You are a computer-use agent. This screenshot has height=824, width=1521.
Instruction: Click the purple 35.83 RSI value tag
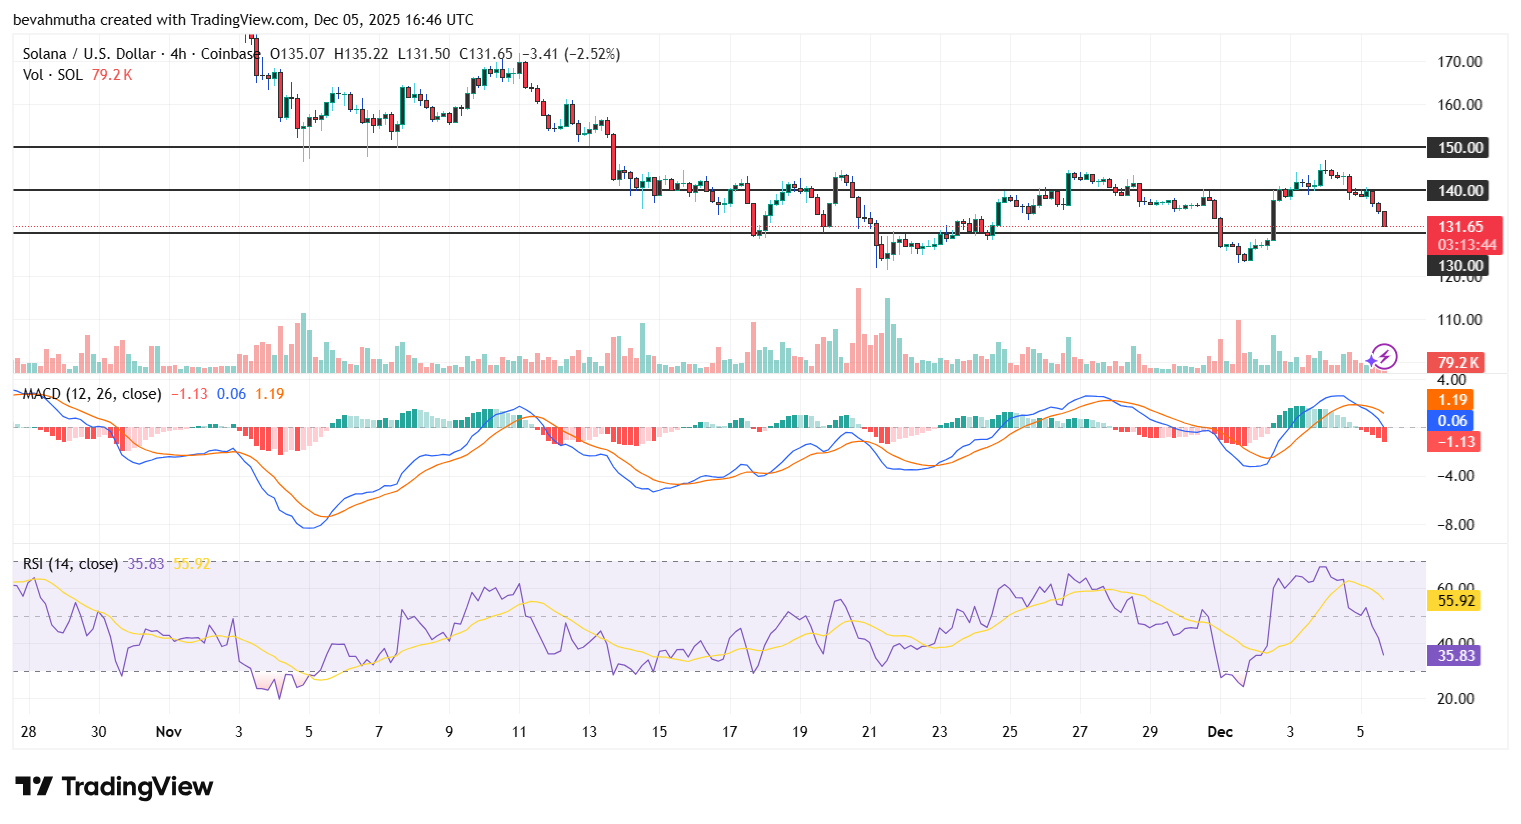tap(1455, 654)
